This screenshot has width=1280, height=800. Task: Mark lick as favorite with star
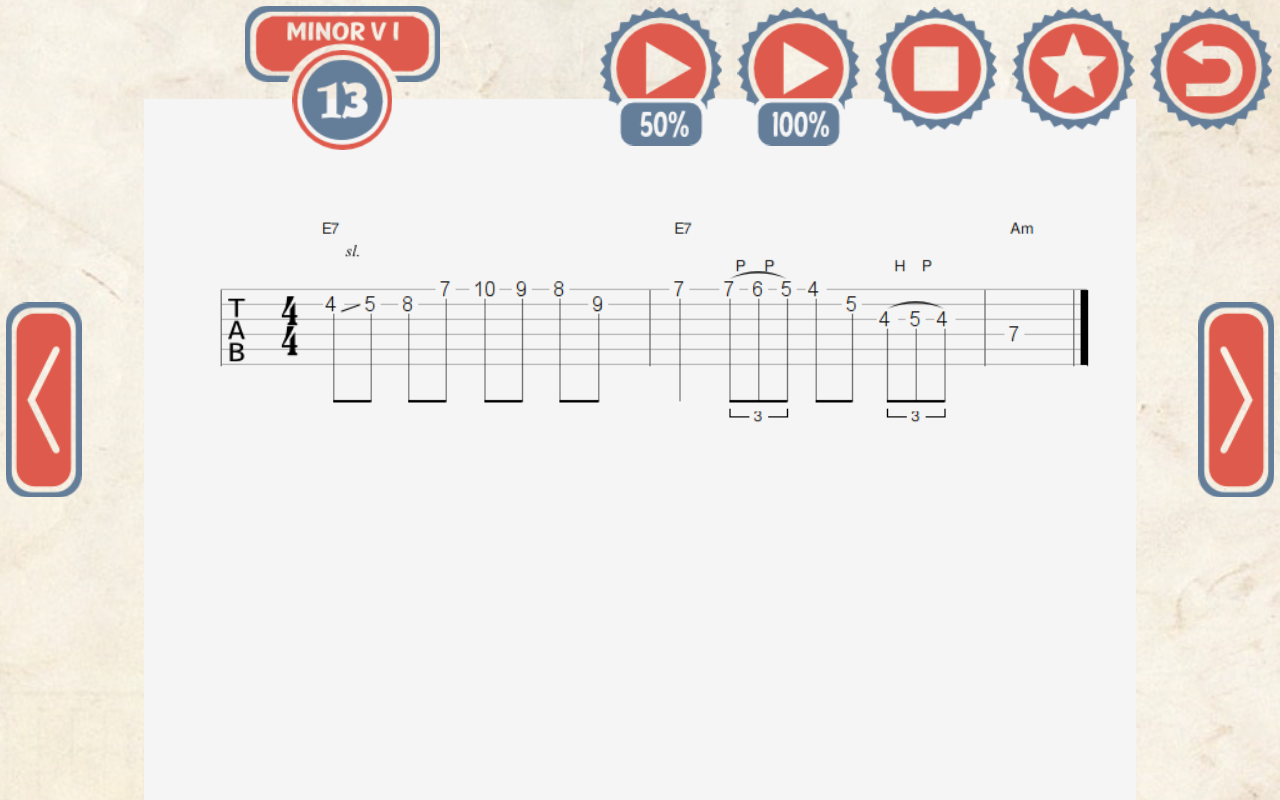[1073, 68]
